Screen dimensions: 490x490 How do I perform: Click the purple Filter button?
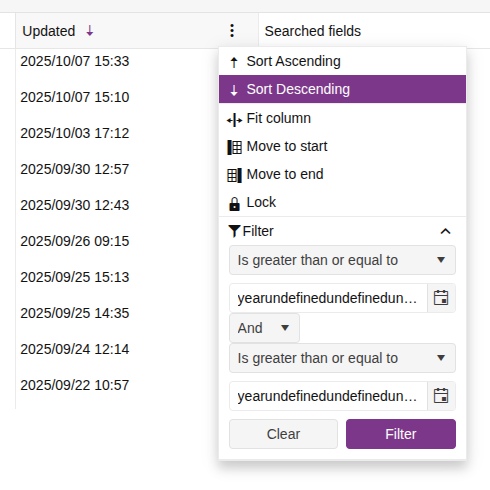(401, 434)
